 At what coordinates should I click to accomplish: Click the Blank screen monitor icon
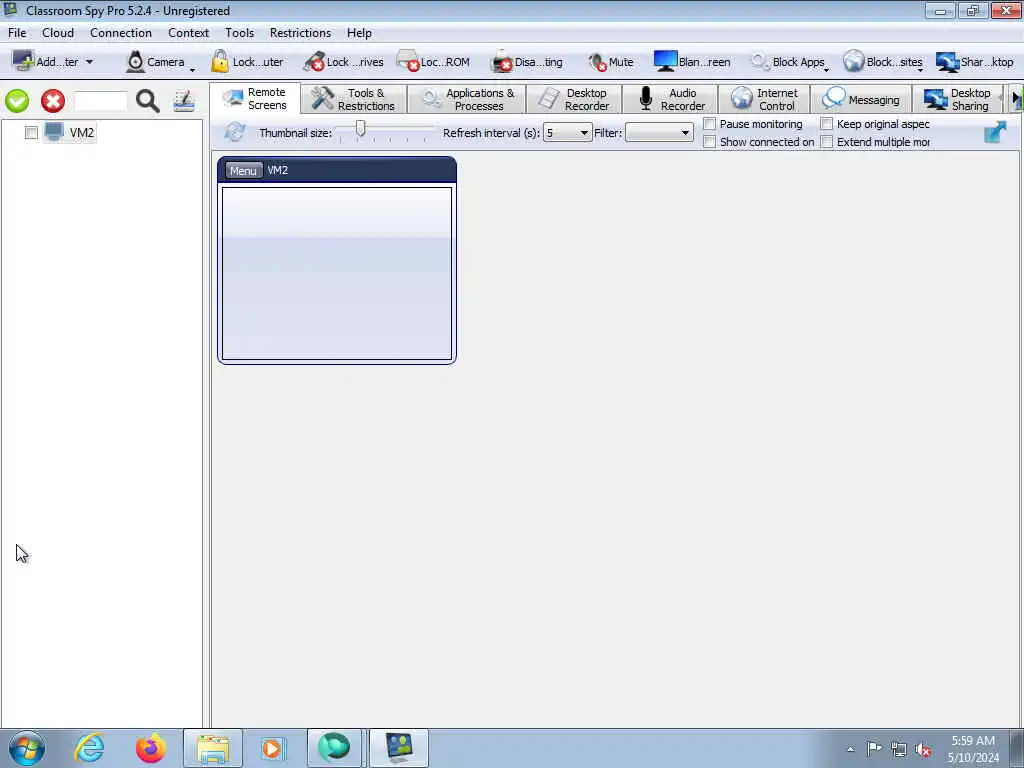click(665, 61)
